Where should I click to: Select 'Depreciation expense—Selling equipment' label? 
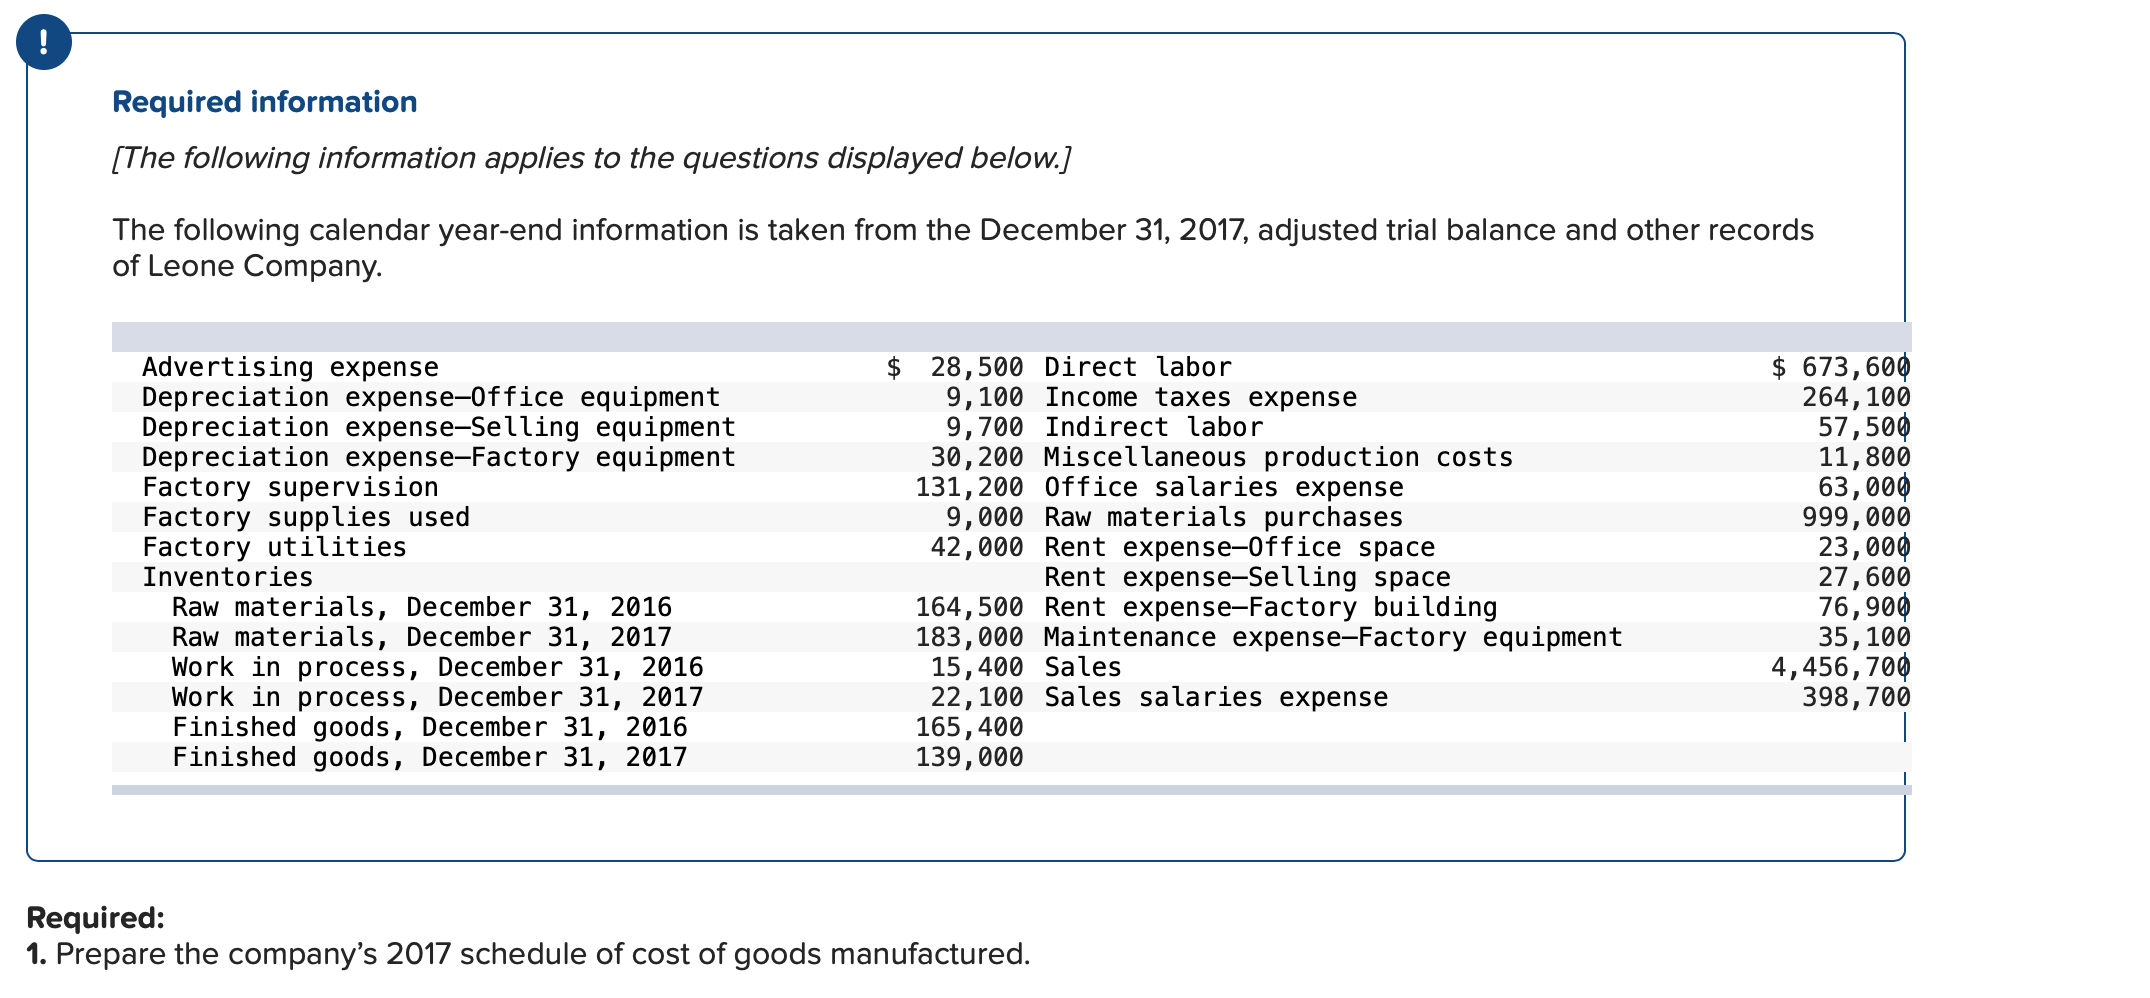(439, 427)
